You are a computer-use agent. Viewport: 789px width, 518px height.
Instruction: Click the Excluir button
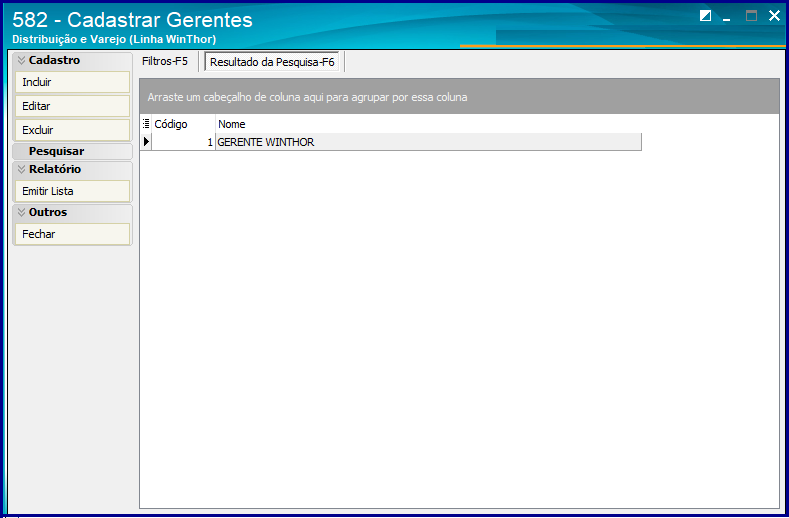(x=72, y=130)
